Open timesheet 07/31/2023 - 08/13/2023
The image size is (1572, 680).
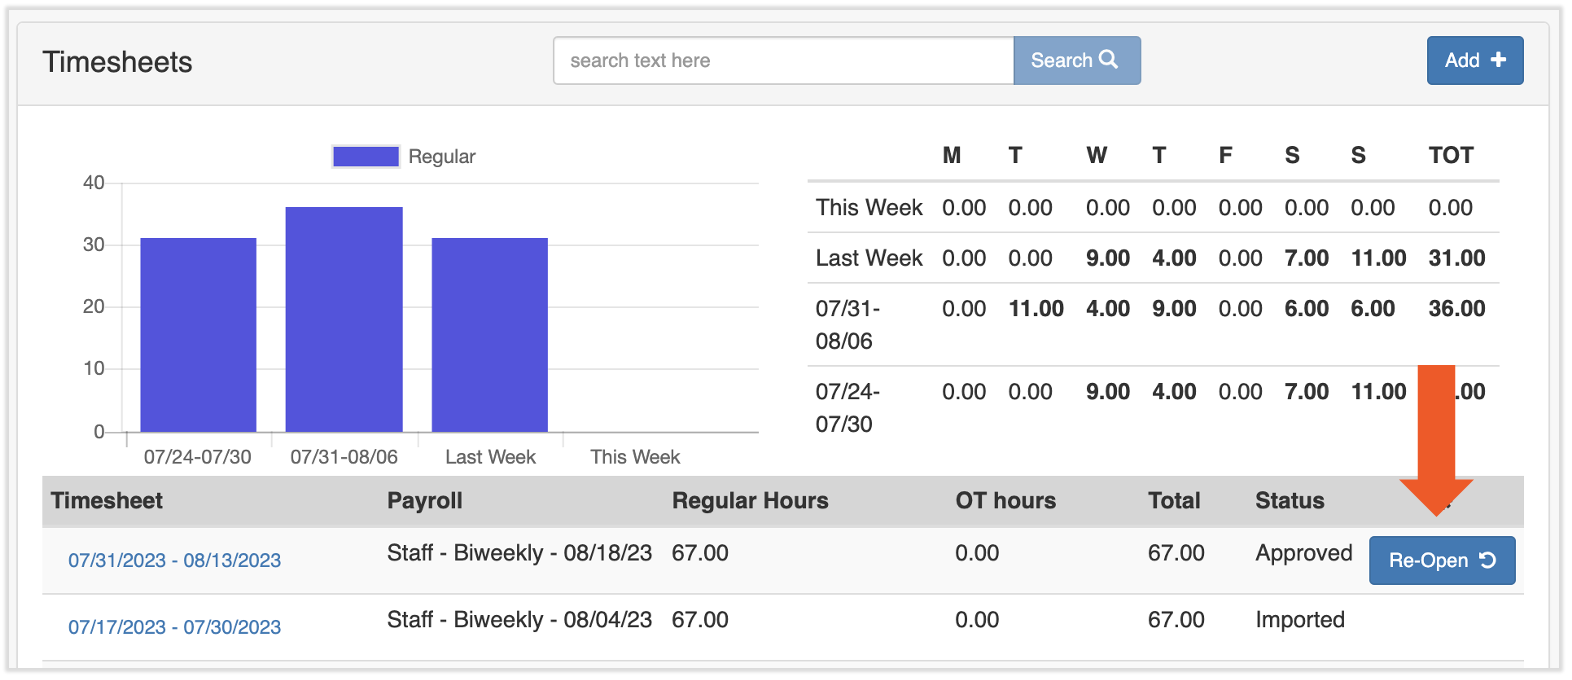tap(174, 560)
